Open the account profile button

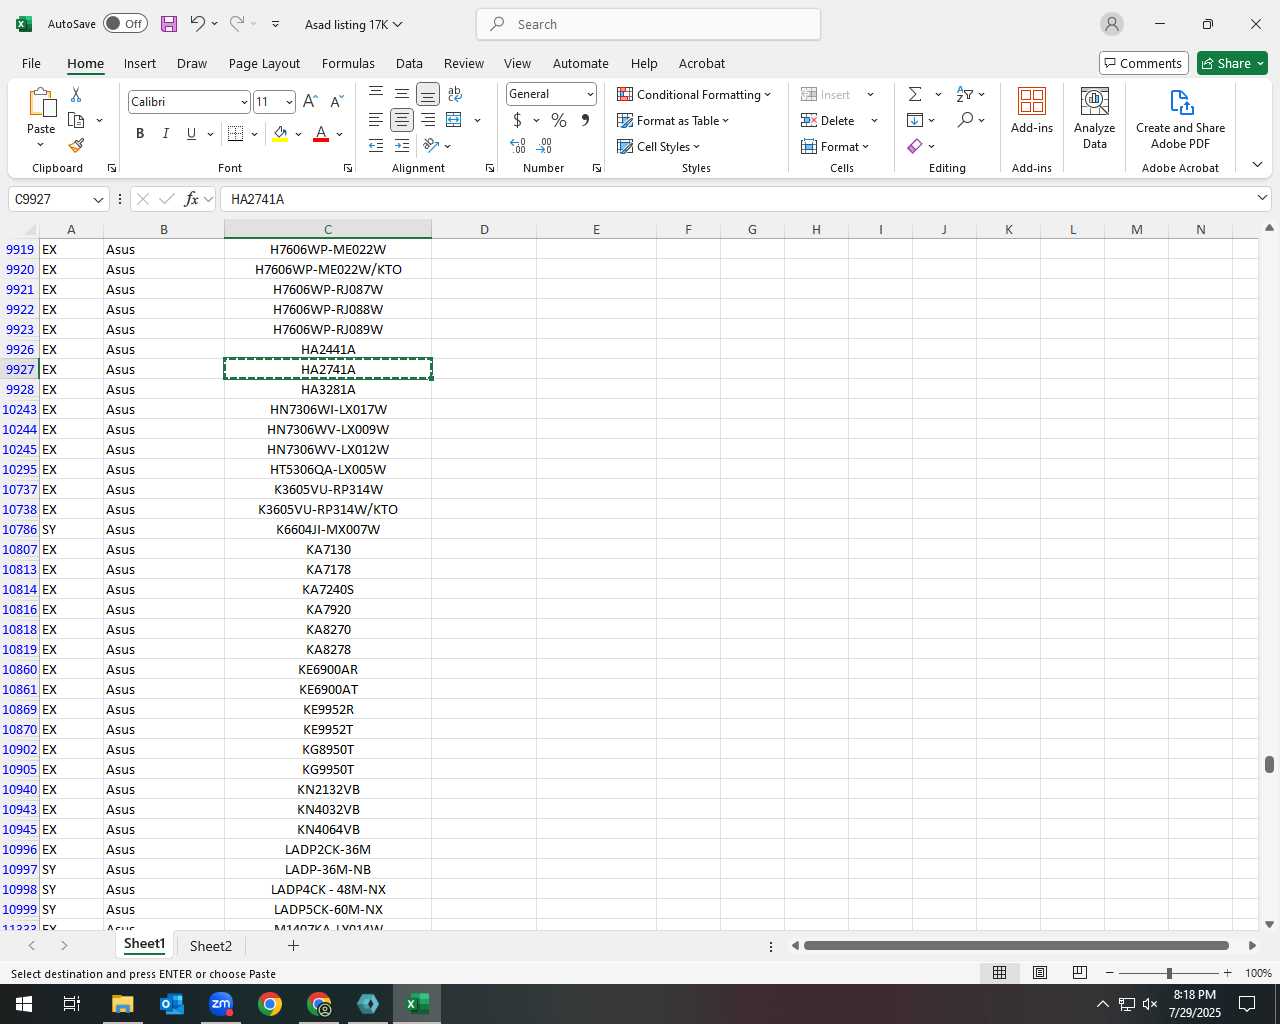coord(1111,24)
